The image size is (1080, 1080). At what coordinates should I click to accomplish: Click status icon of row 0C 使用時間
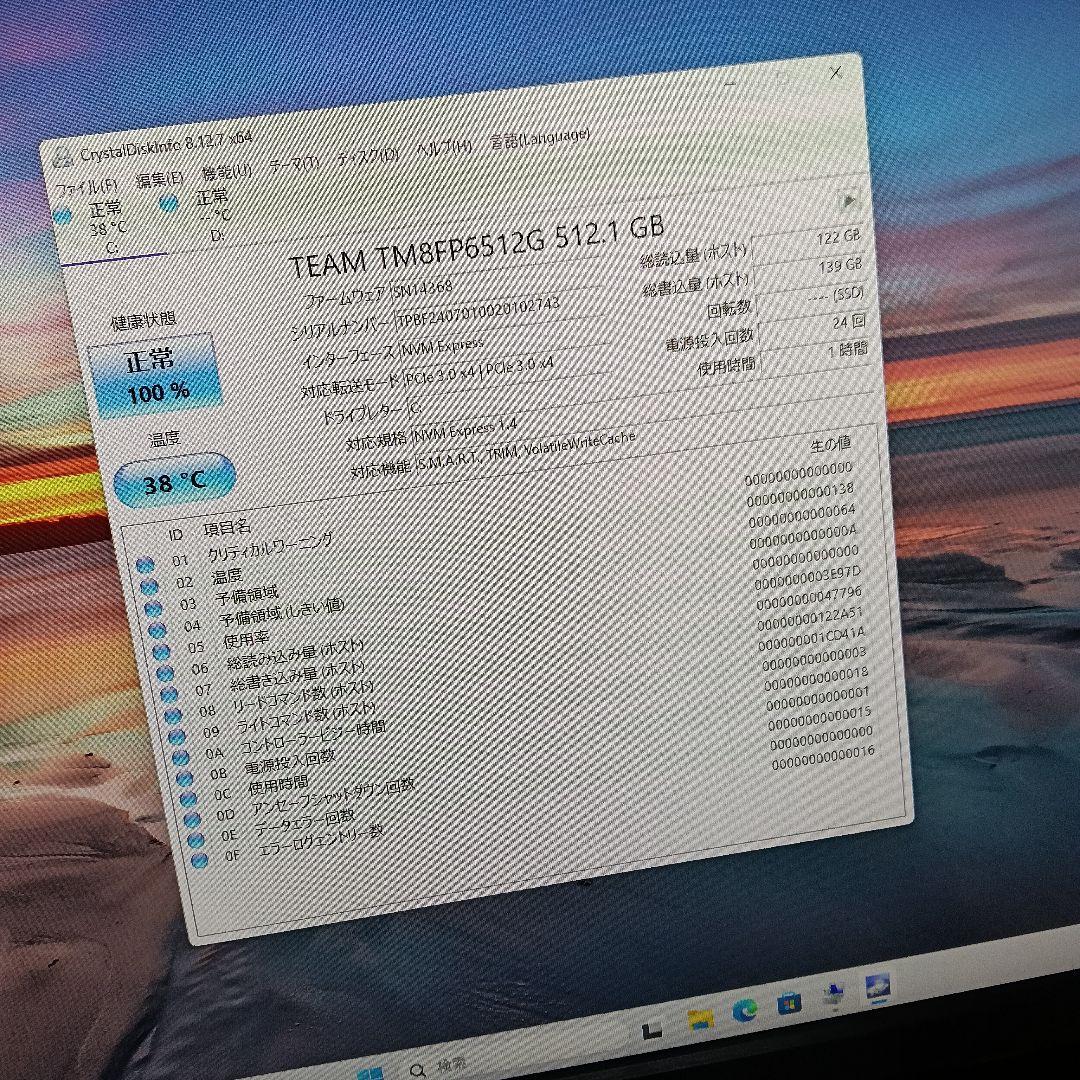pos(188,800)
